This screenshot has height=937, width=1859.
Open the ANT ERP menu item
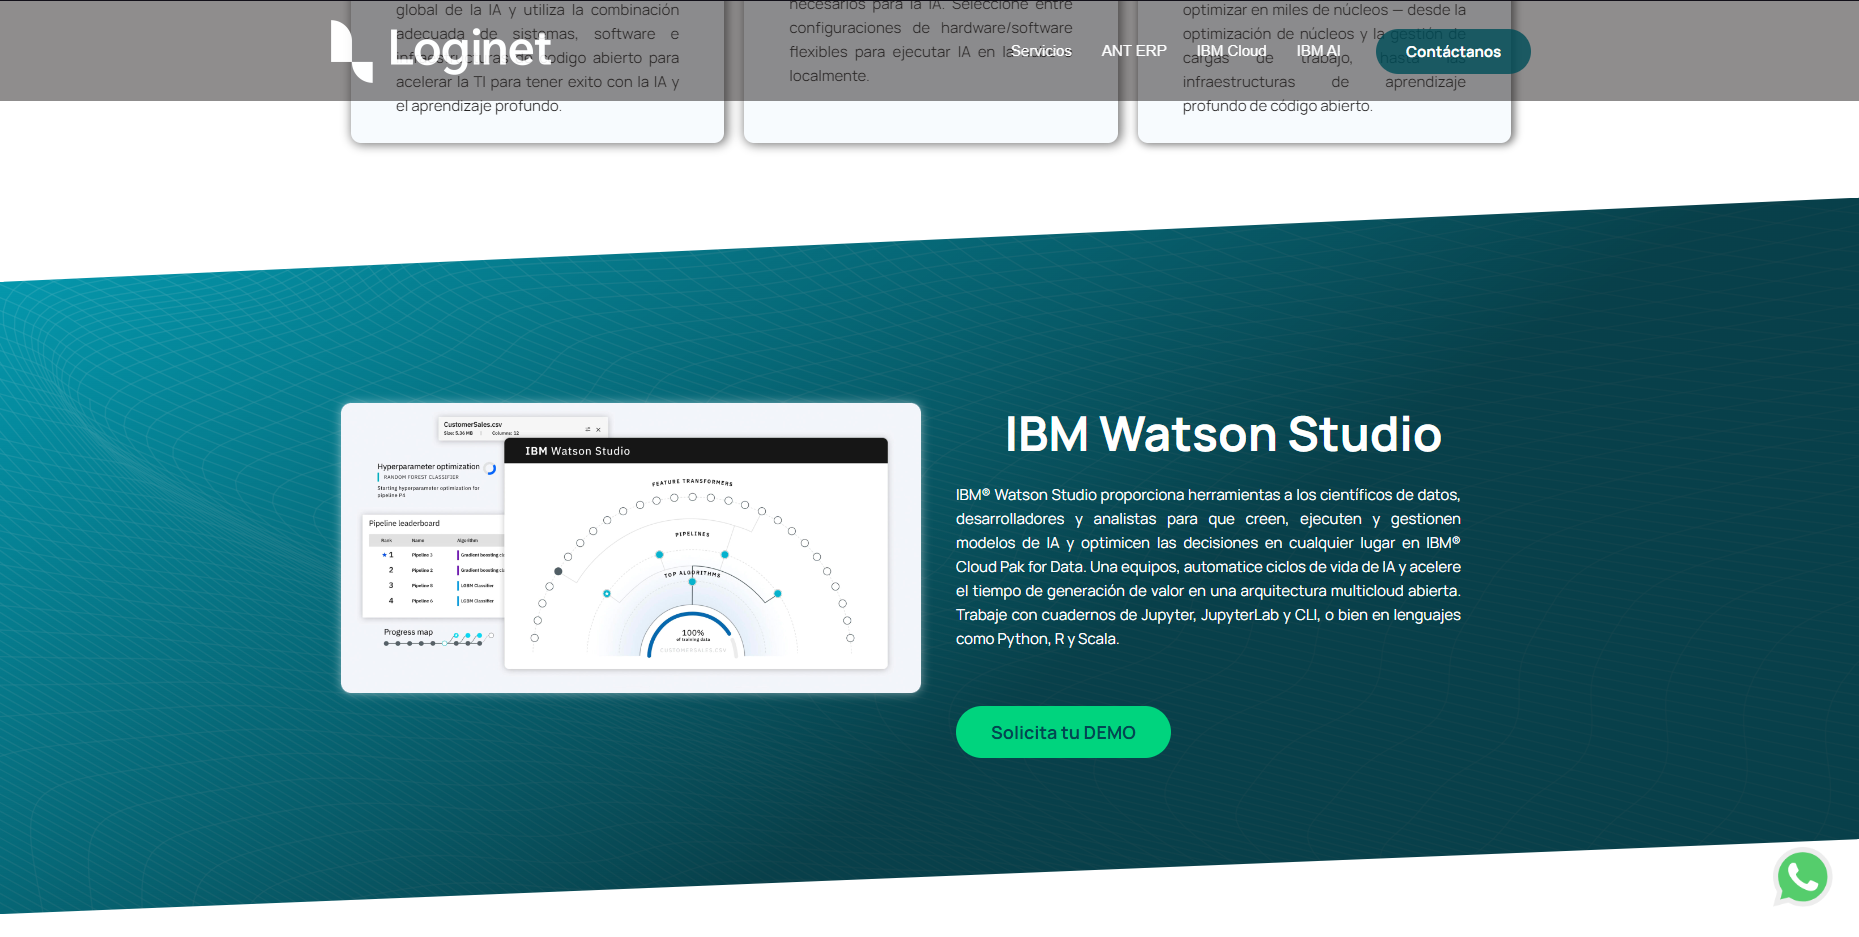point(1134,51)
